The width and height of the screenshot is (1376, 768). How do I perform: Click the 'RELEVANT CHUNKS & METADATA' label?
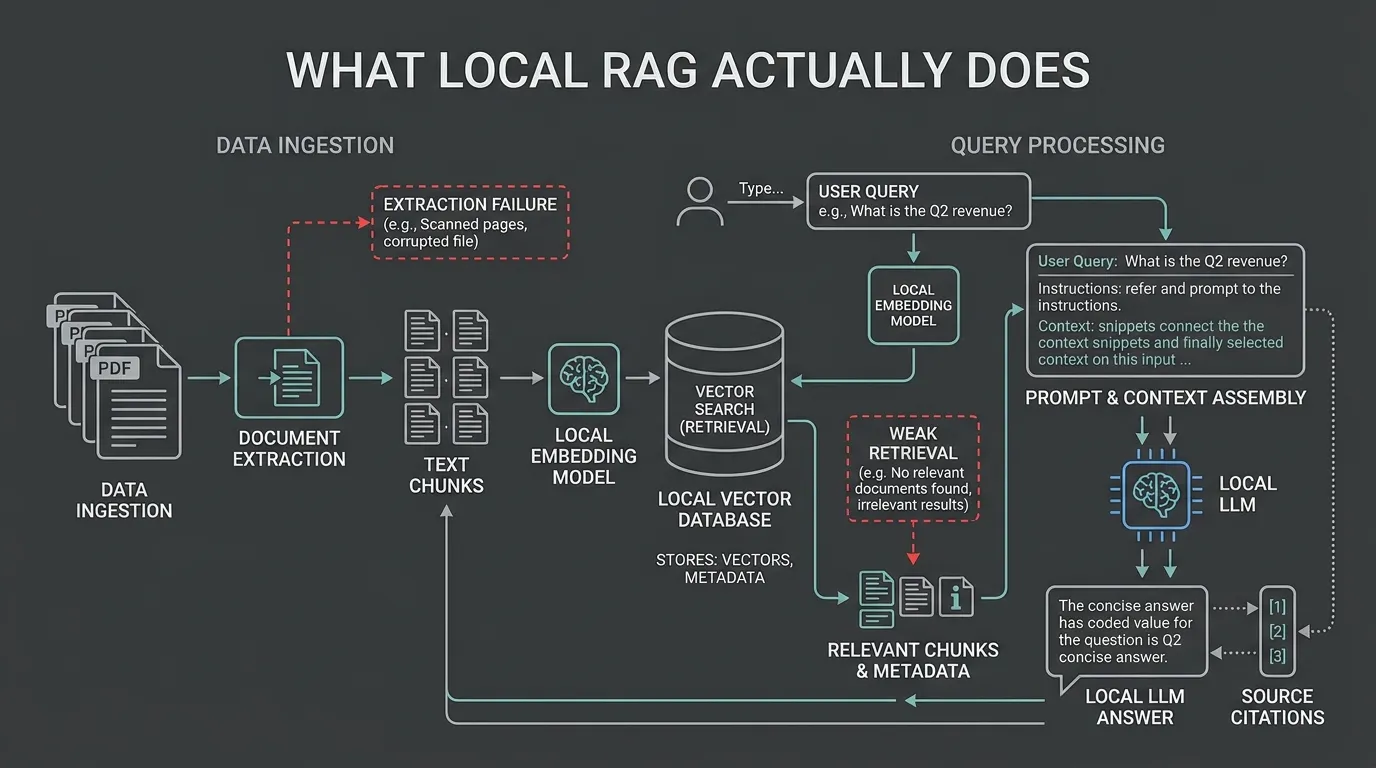pos(913,660)
